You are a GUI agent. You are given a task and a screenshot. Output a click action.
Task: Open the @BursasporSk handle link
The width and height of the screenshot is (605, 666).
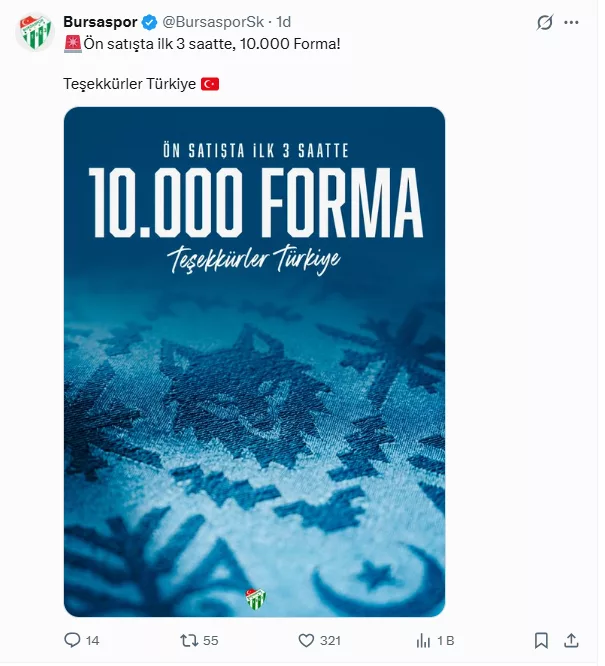[x=215, y=22]
